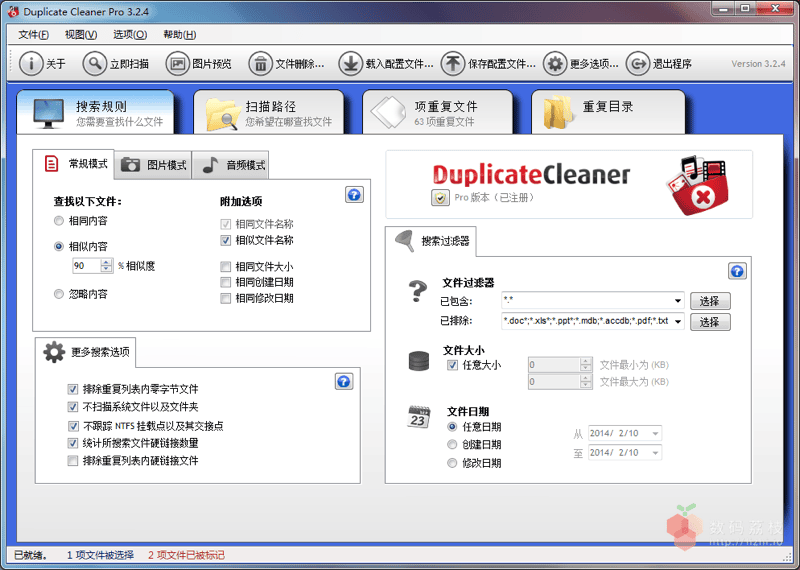Enable the 相同文件大小 checkbox
800x570 pixels.
(226, 266)
